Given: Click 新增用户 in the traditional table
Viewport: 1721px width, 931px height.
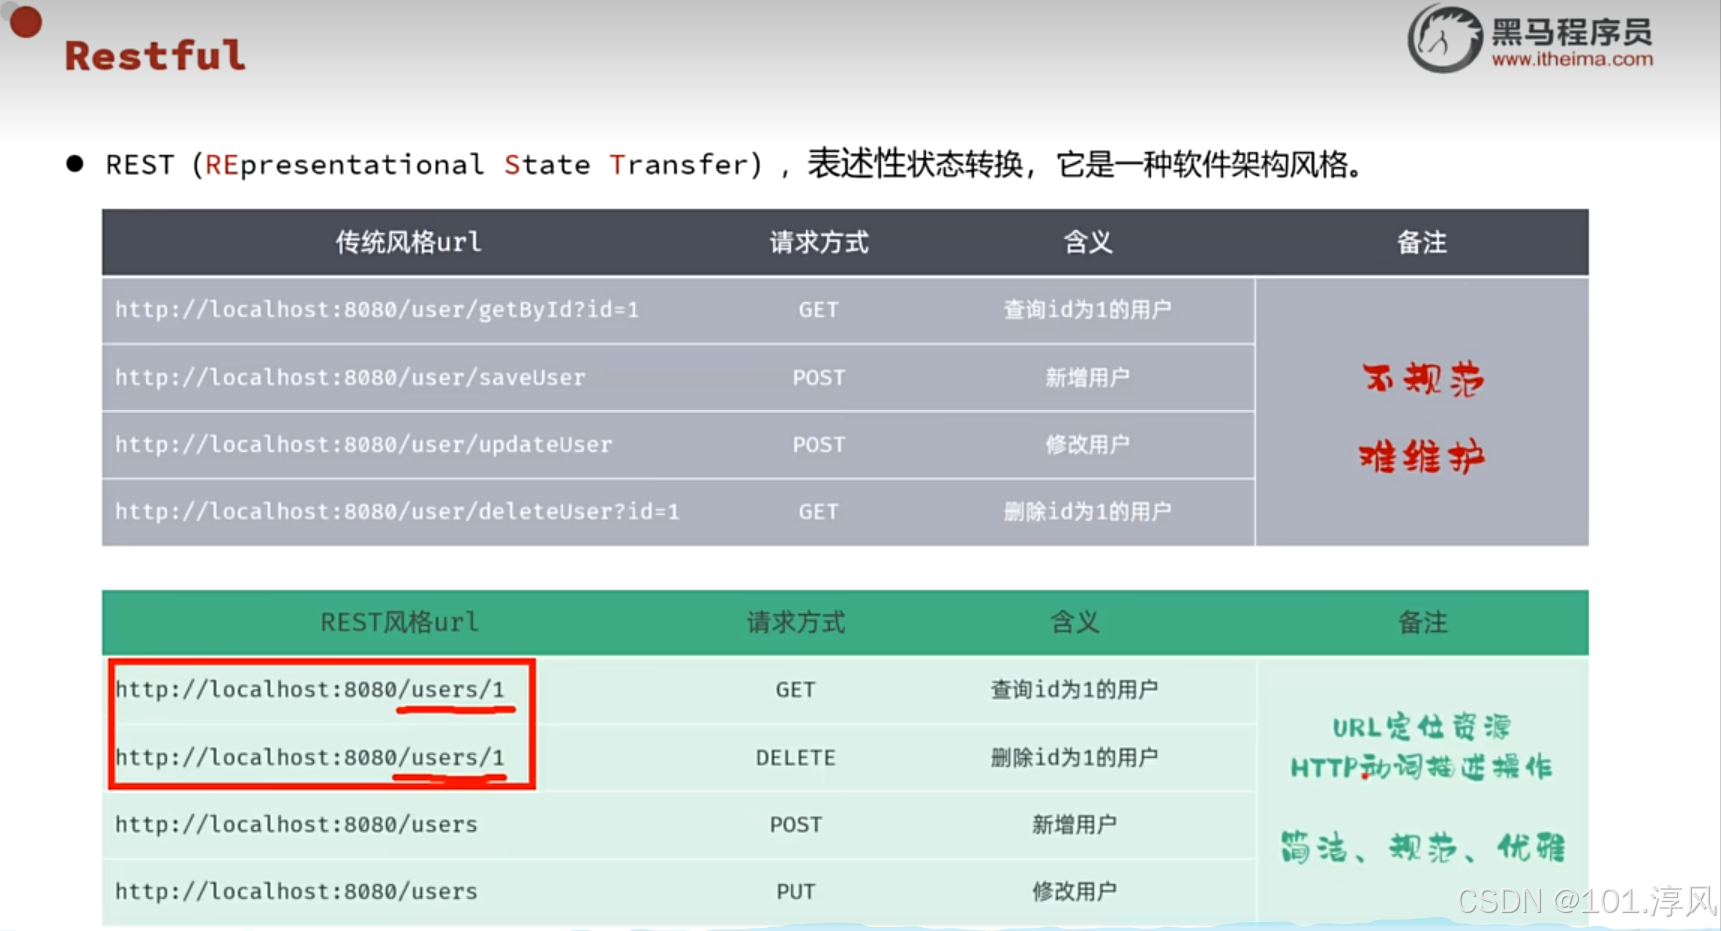Looking at the screenshot, I should [x=1087, y=378].
